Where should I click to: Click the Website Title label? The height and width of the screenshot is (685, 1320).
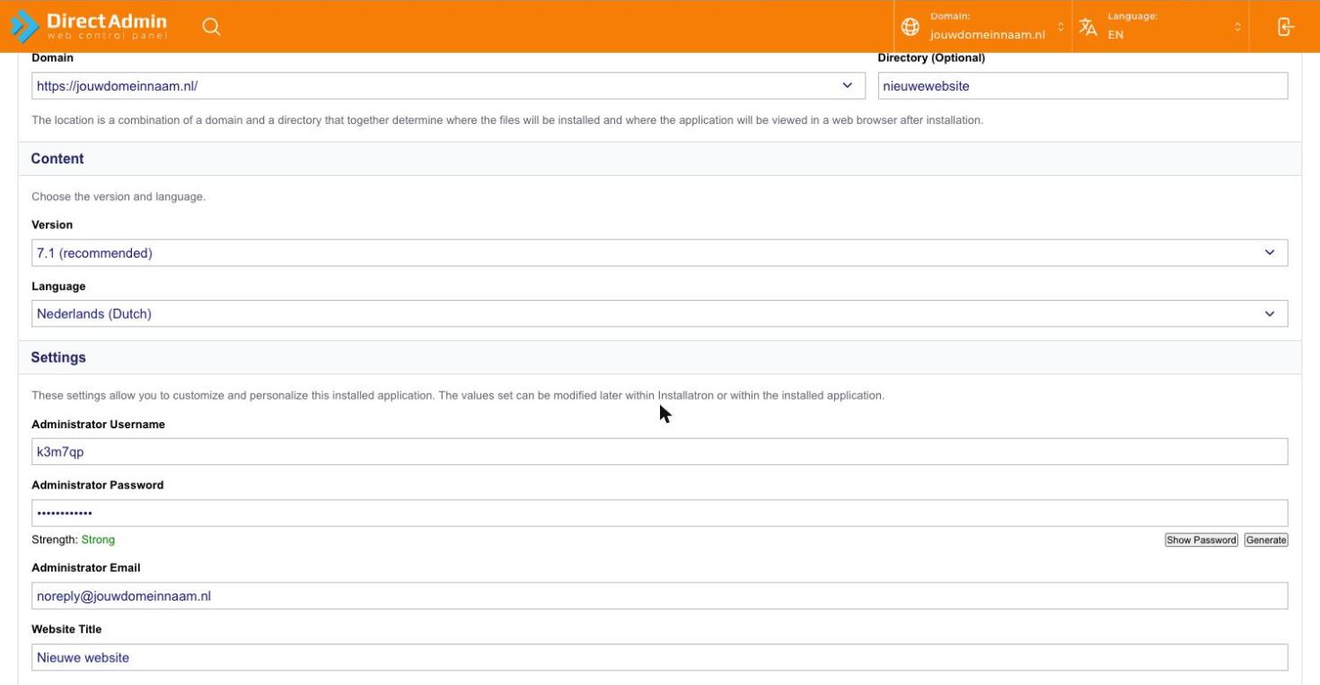[x=67, y=629]
